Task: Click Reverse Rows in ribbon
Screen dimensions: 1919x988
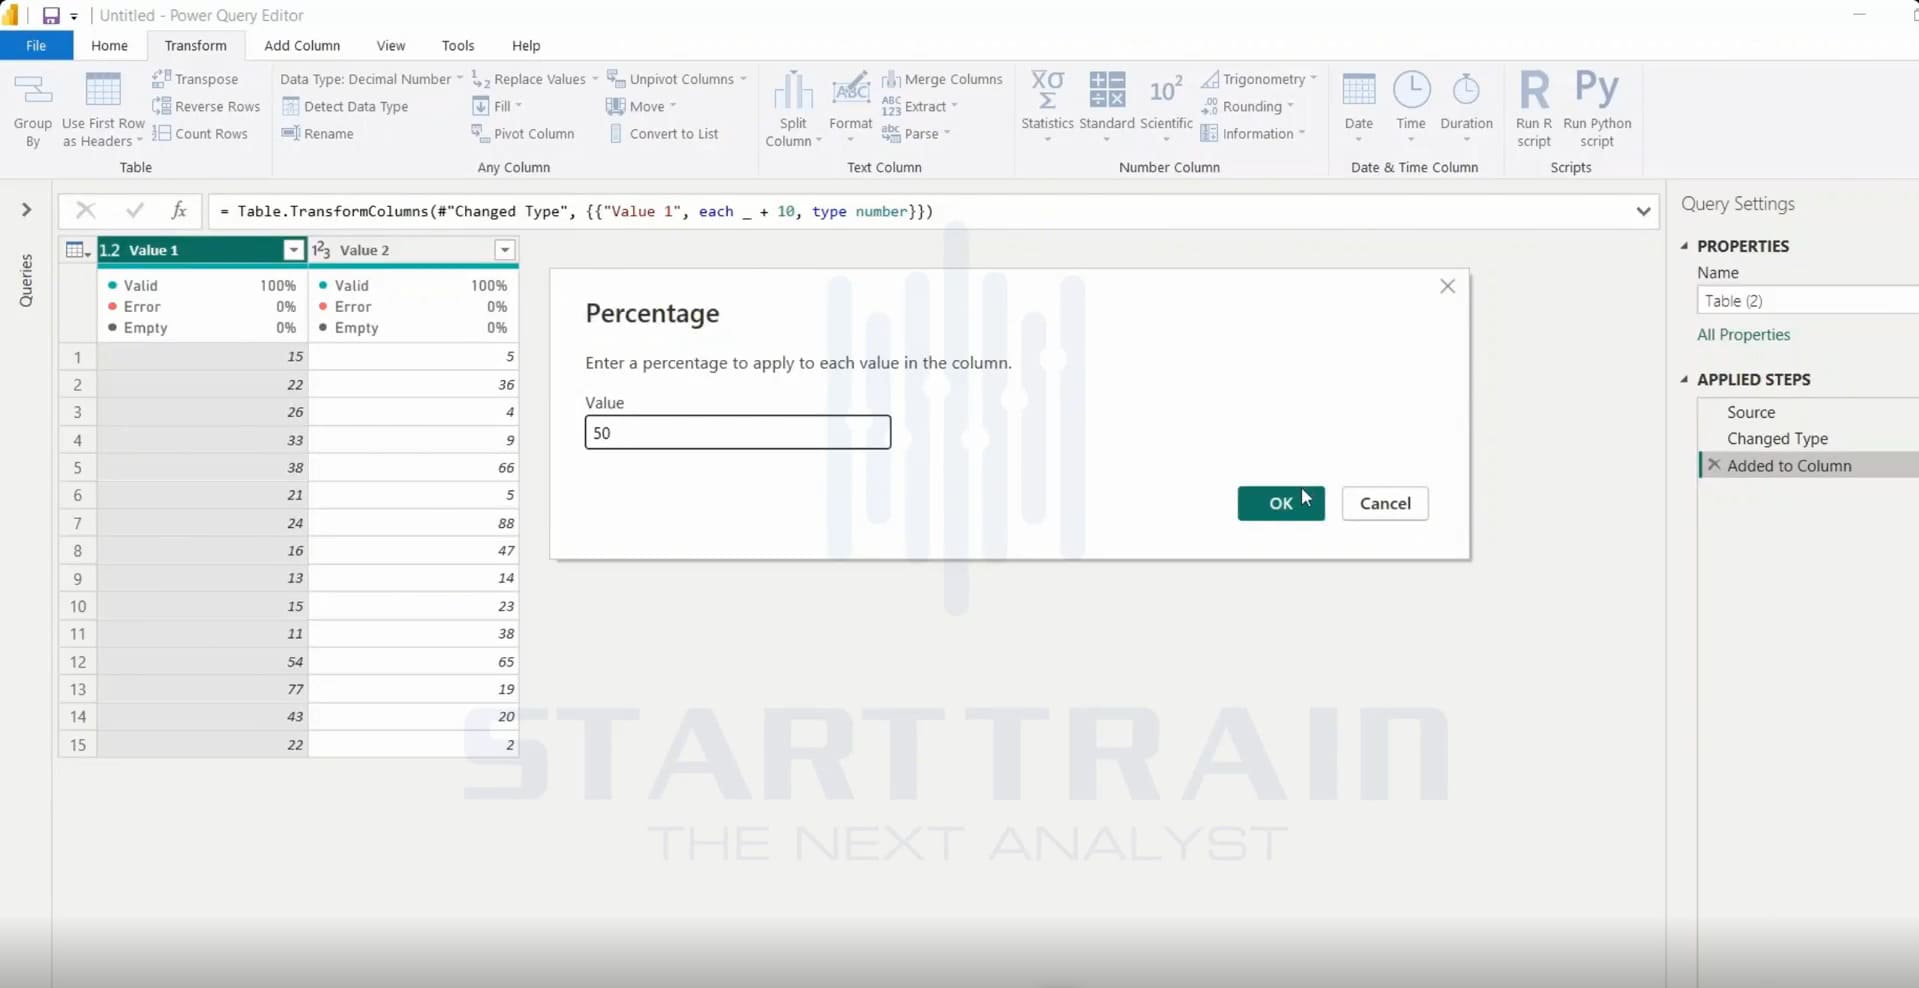Action: pos(206,106)
